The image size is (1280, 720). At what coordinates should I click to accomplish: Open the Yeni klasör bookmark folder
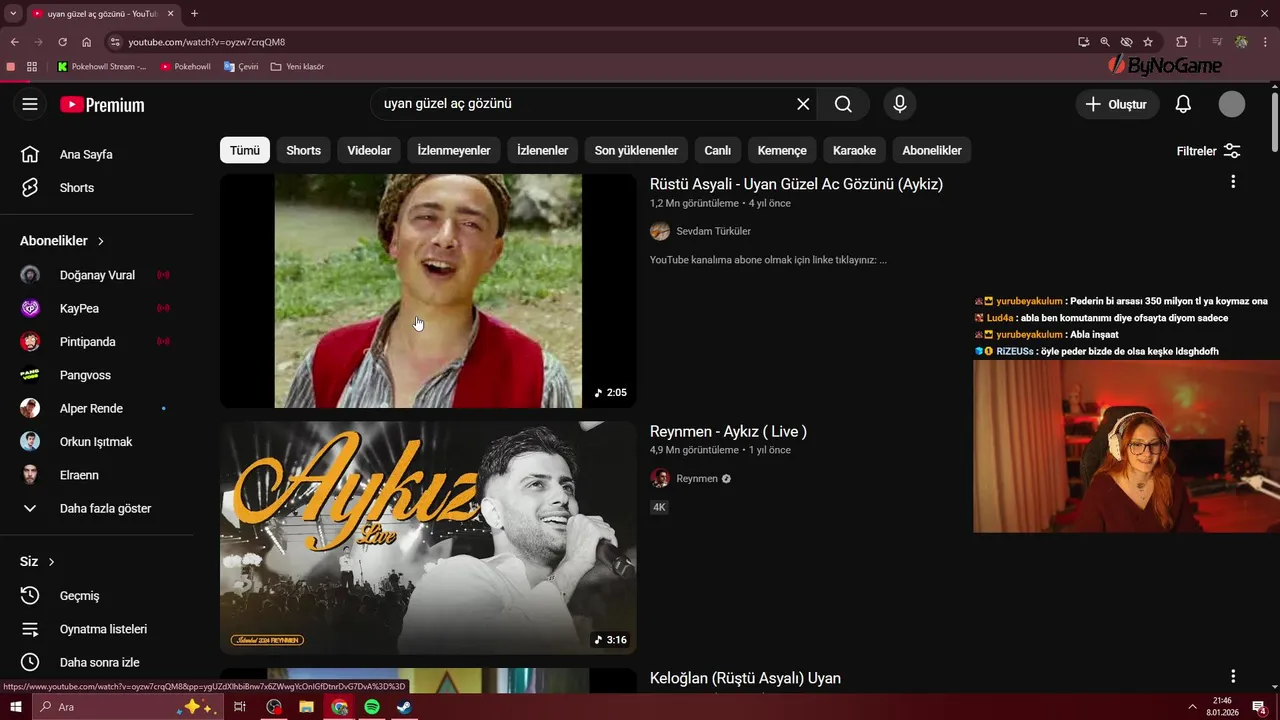(297, 67)
